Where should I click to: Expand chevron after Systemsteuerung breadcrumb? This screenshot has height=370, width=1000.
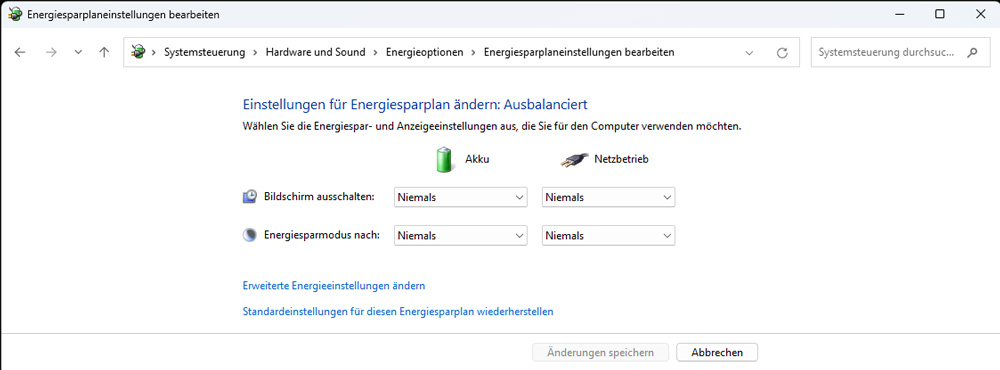(x=256, y=52)
